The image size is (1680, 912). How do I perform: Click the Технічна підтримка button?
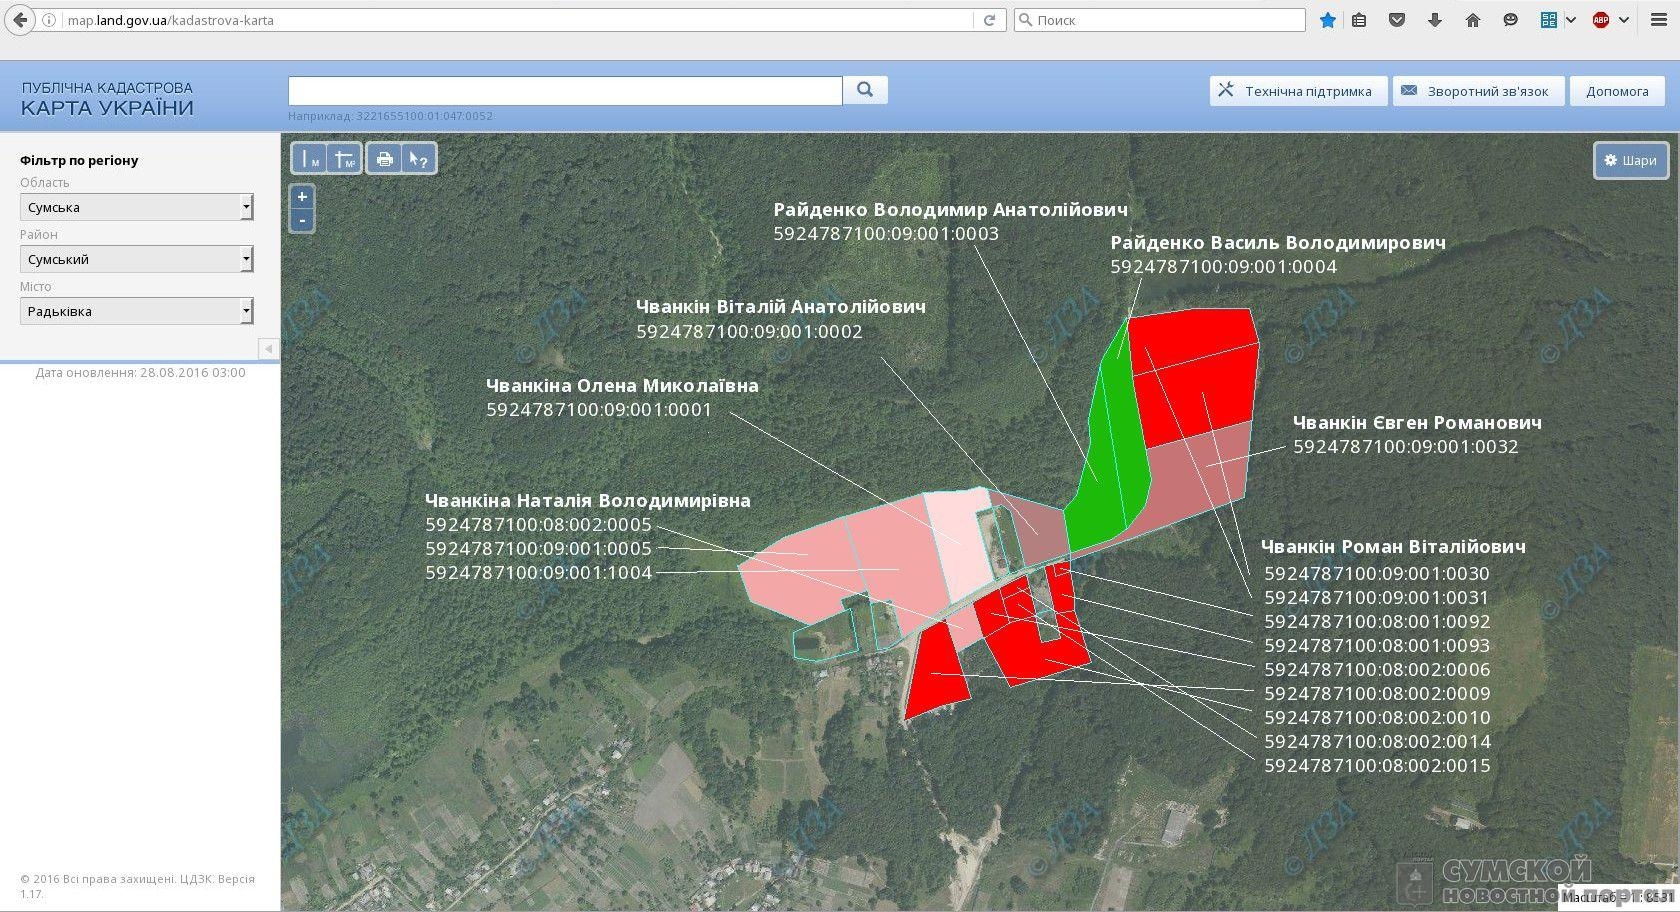coord(1297,91)
